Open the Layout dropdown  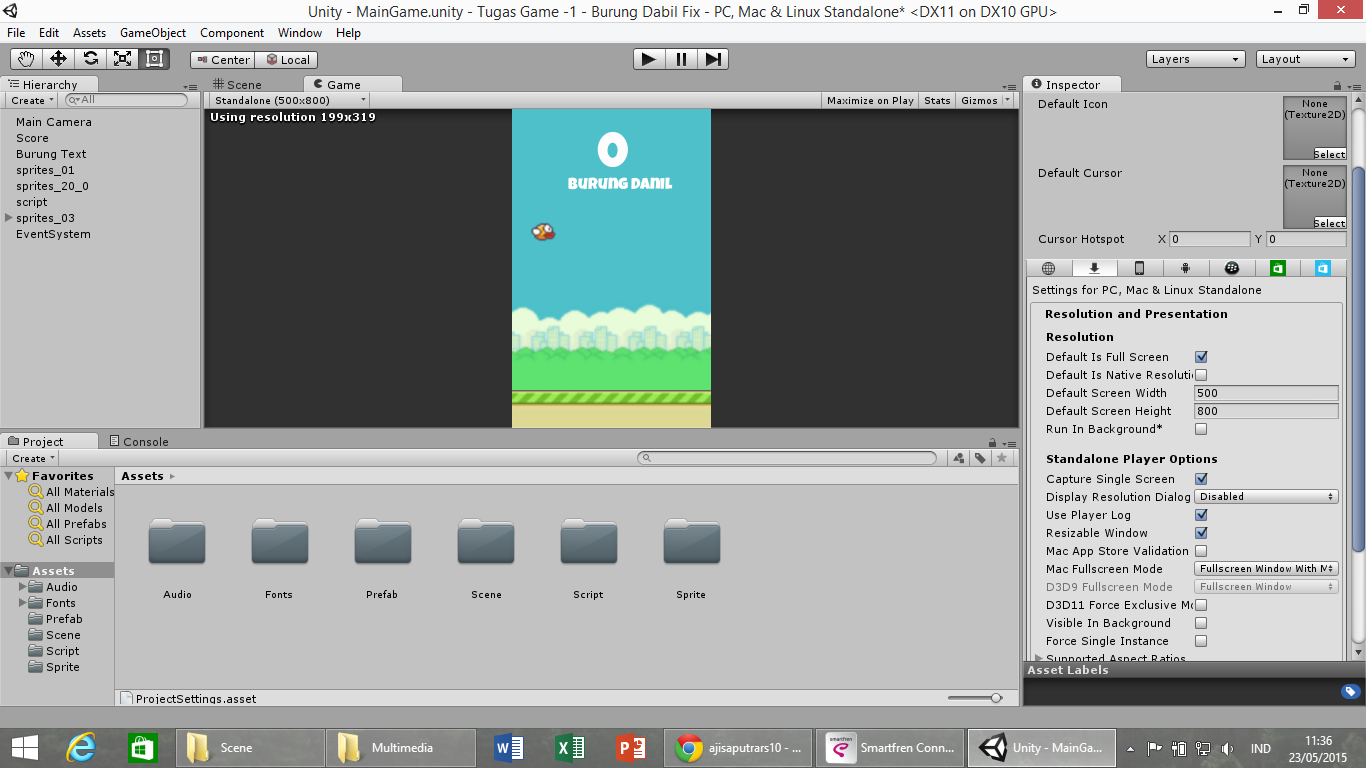pos(1306,59)
